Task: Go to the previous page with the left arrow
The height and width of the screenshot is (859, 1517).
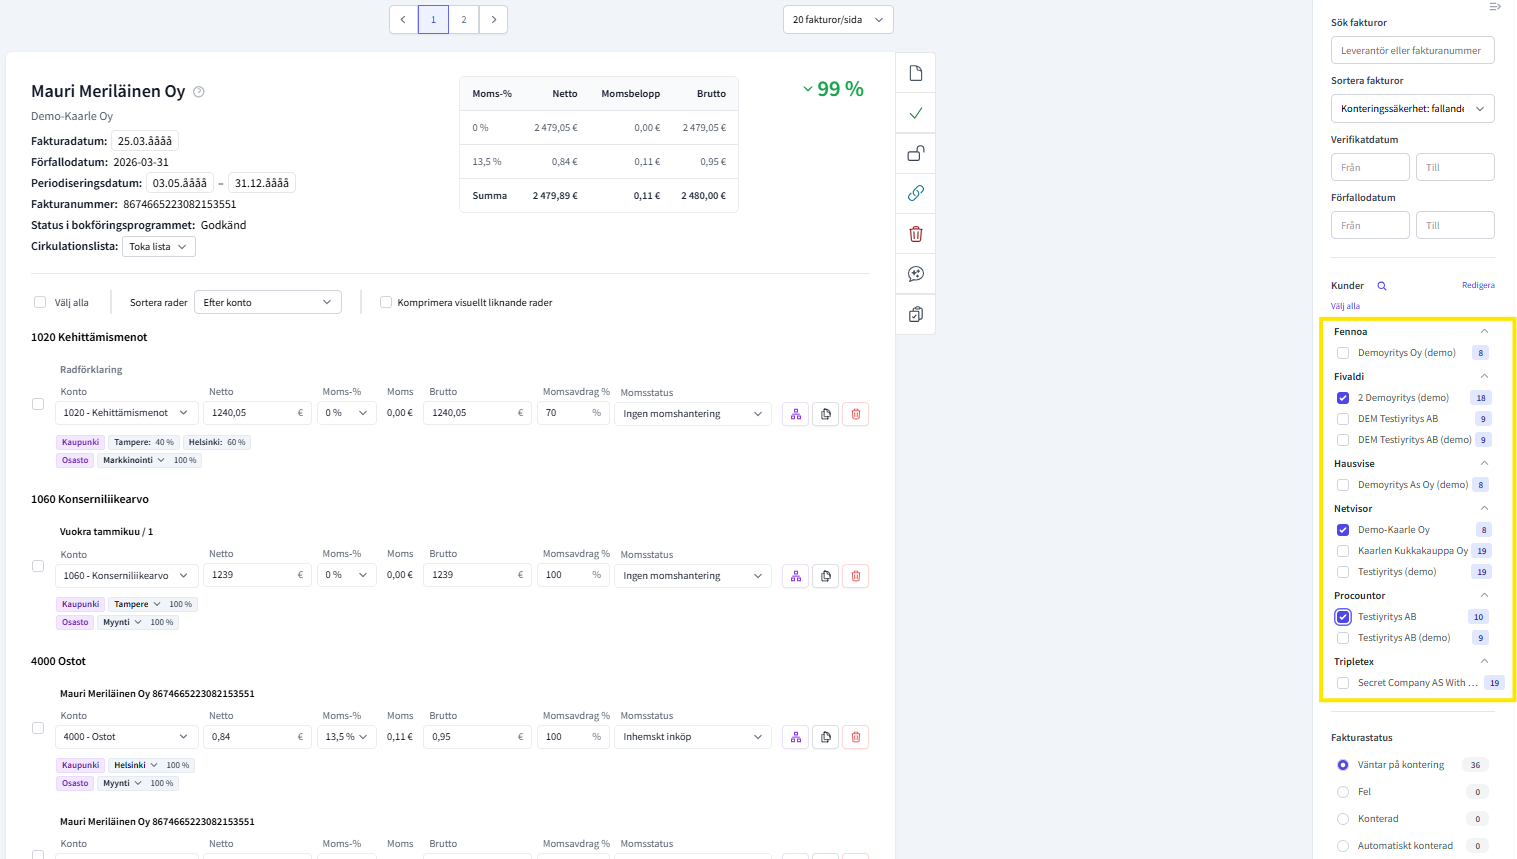Action: (403, 19)
